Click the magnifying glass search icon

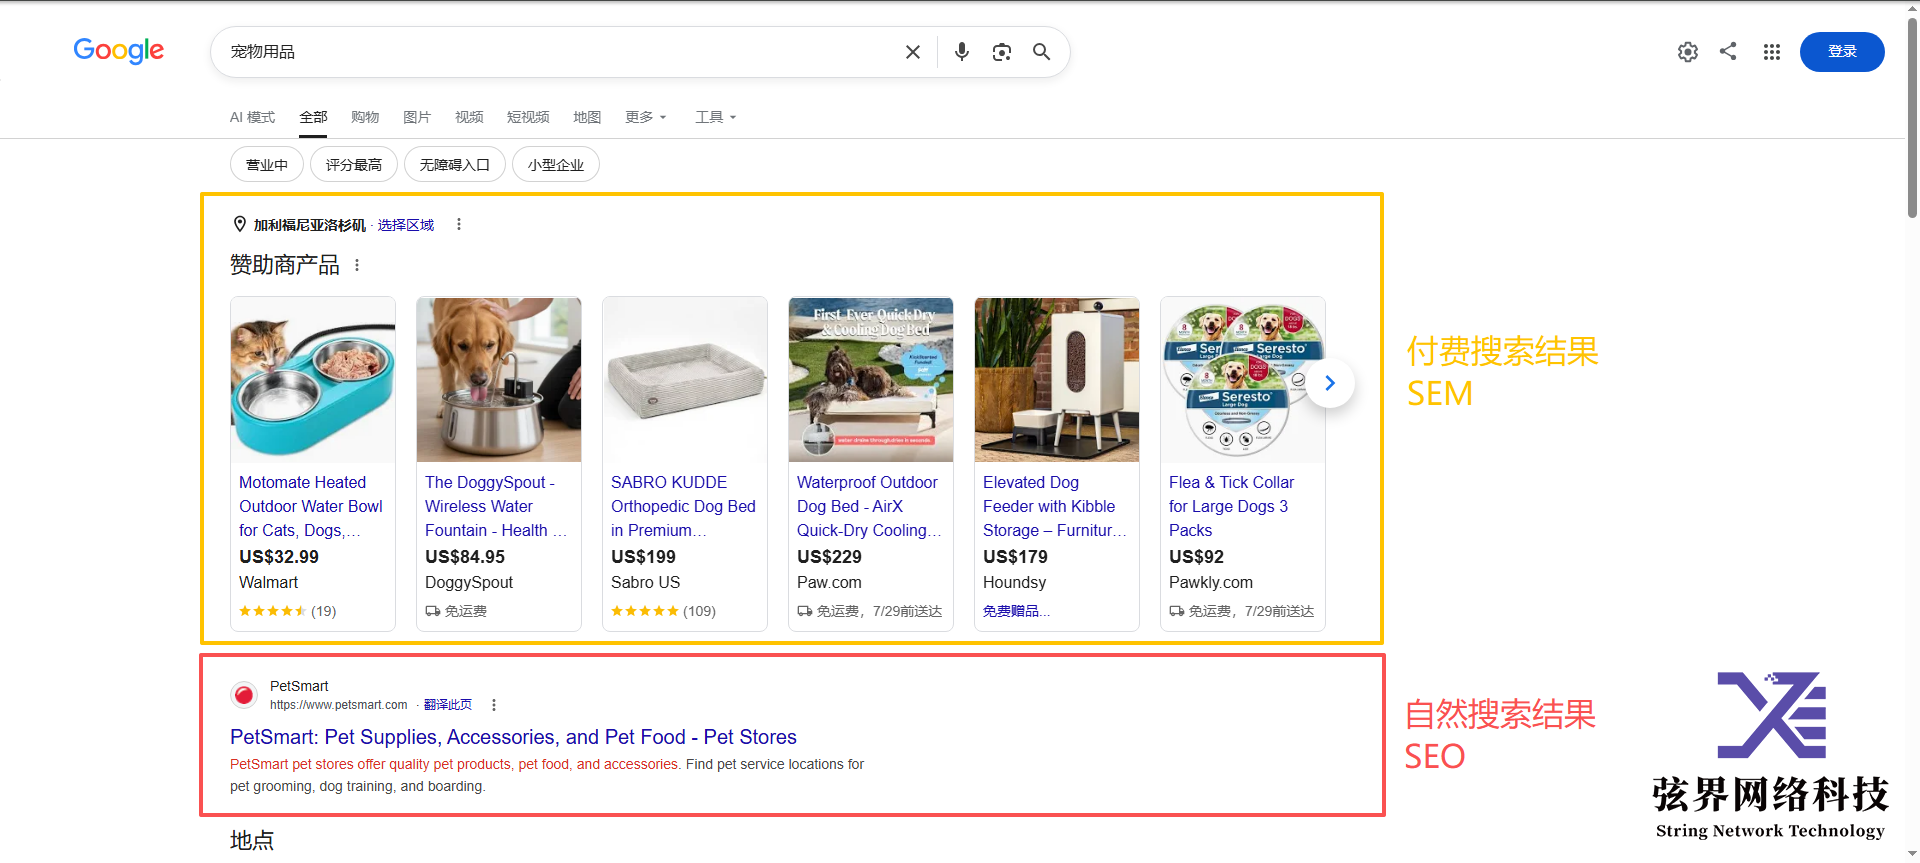coord(1041,52)
